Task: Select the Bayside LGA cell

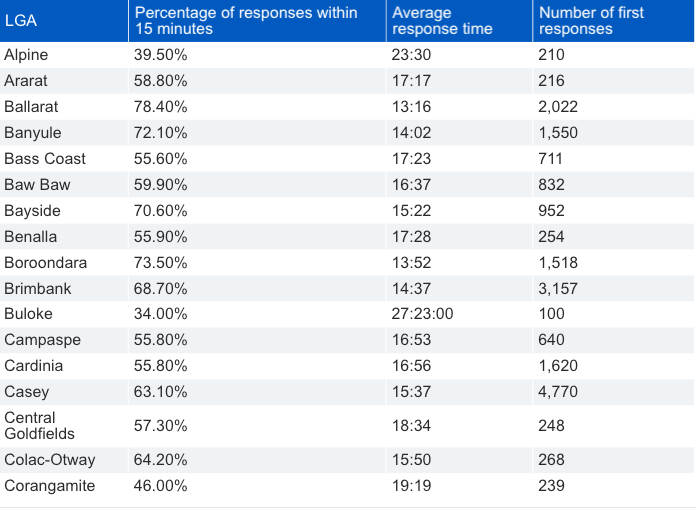Action: (x=32, y=211)
